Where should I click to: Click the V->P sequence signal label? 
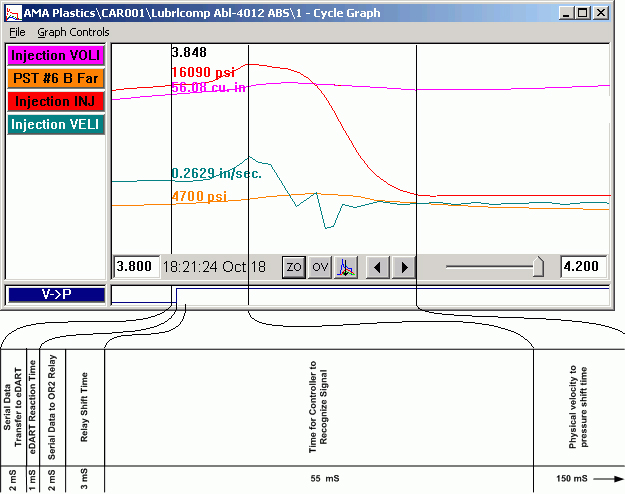click(x=56, y=295)
